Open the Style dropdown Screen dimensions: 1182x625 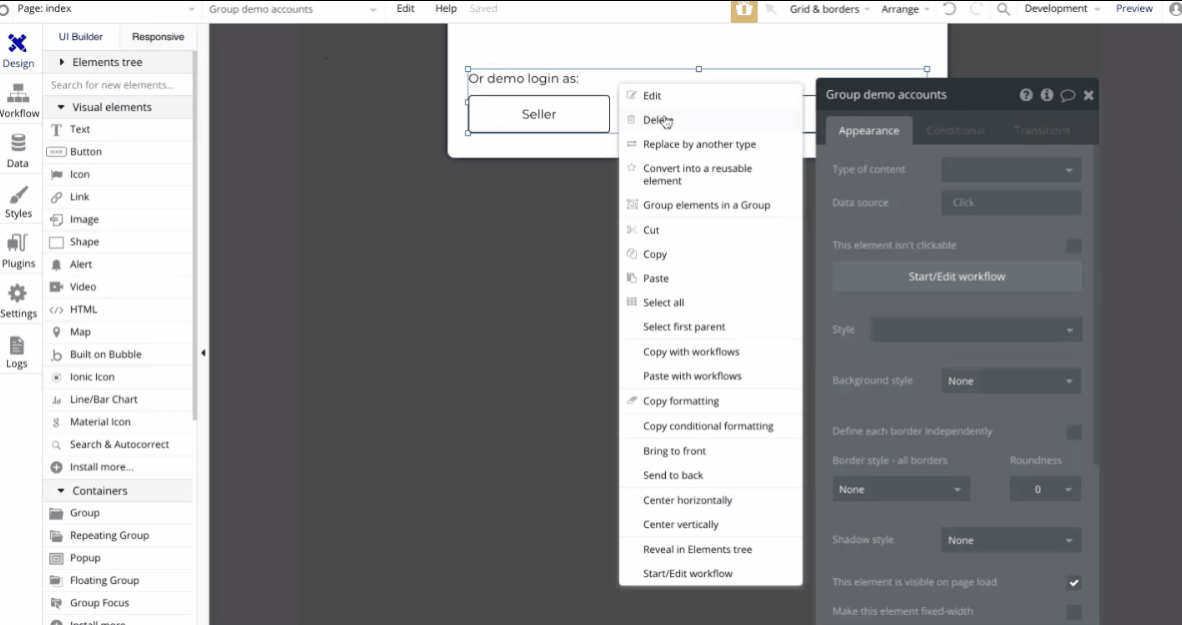pyautogui.click(x=976, y=329)
